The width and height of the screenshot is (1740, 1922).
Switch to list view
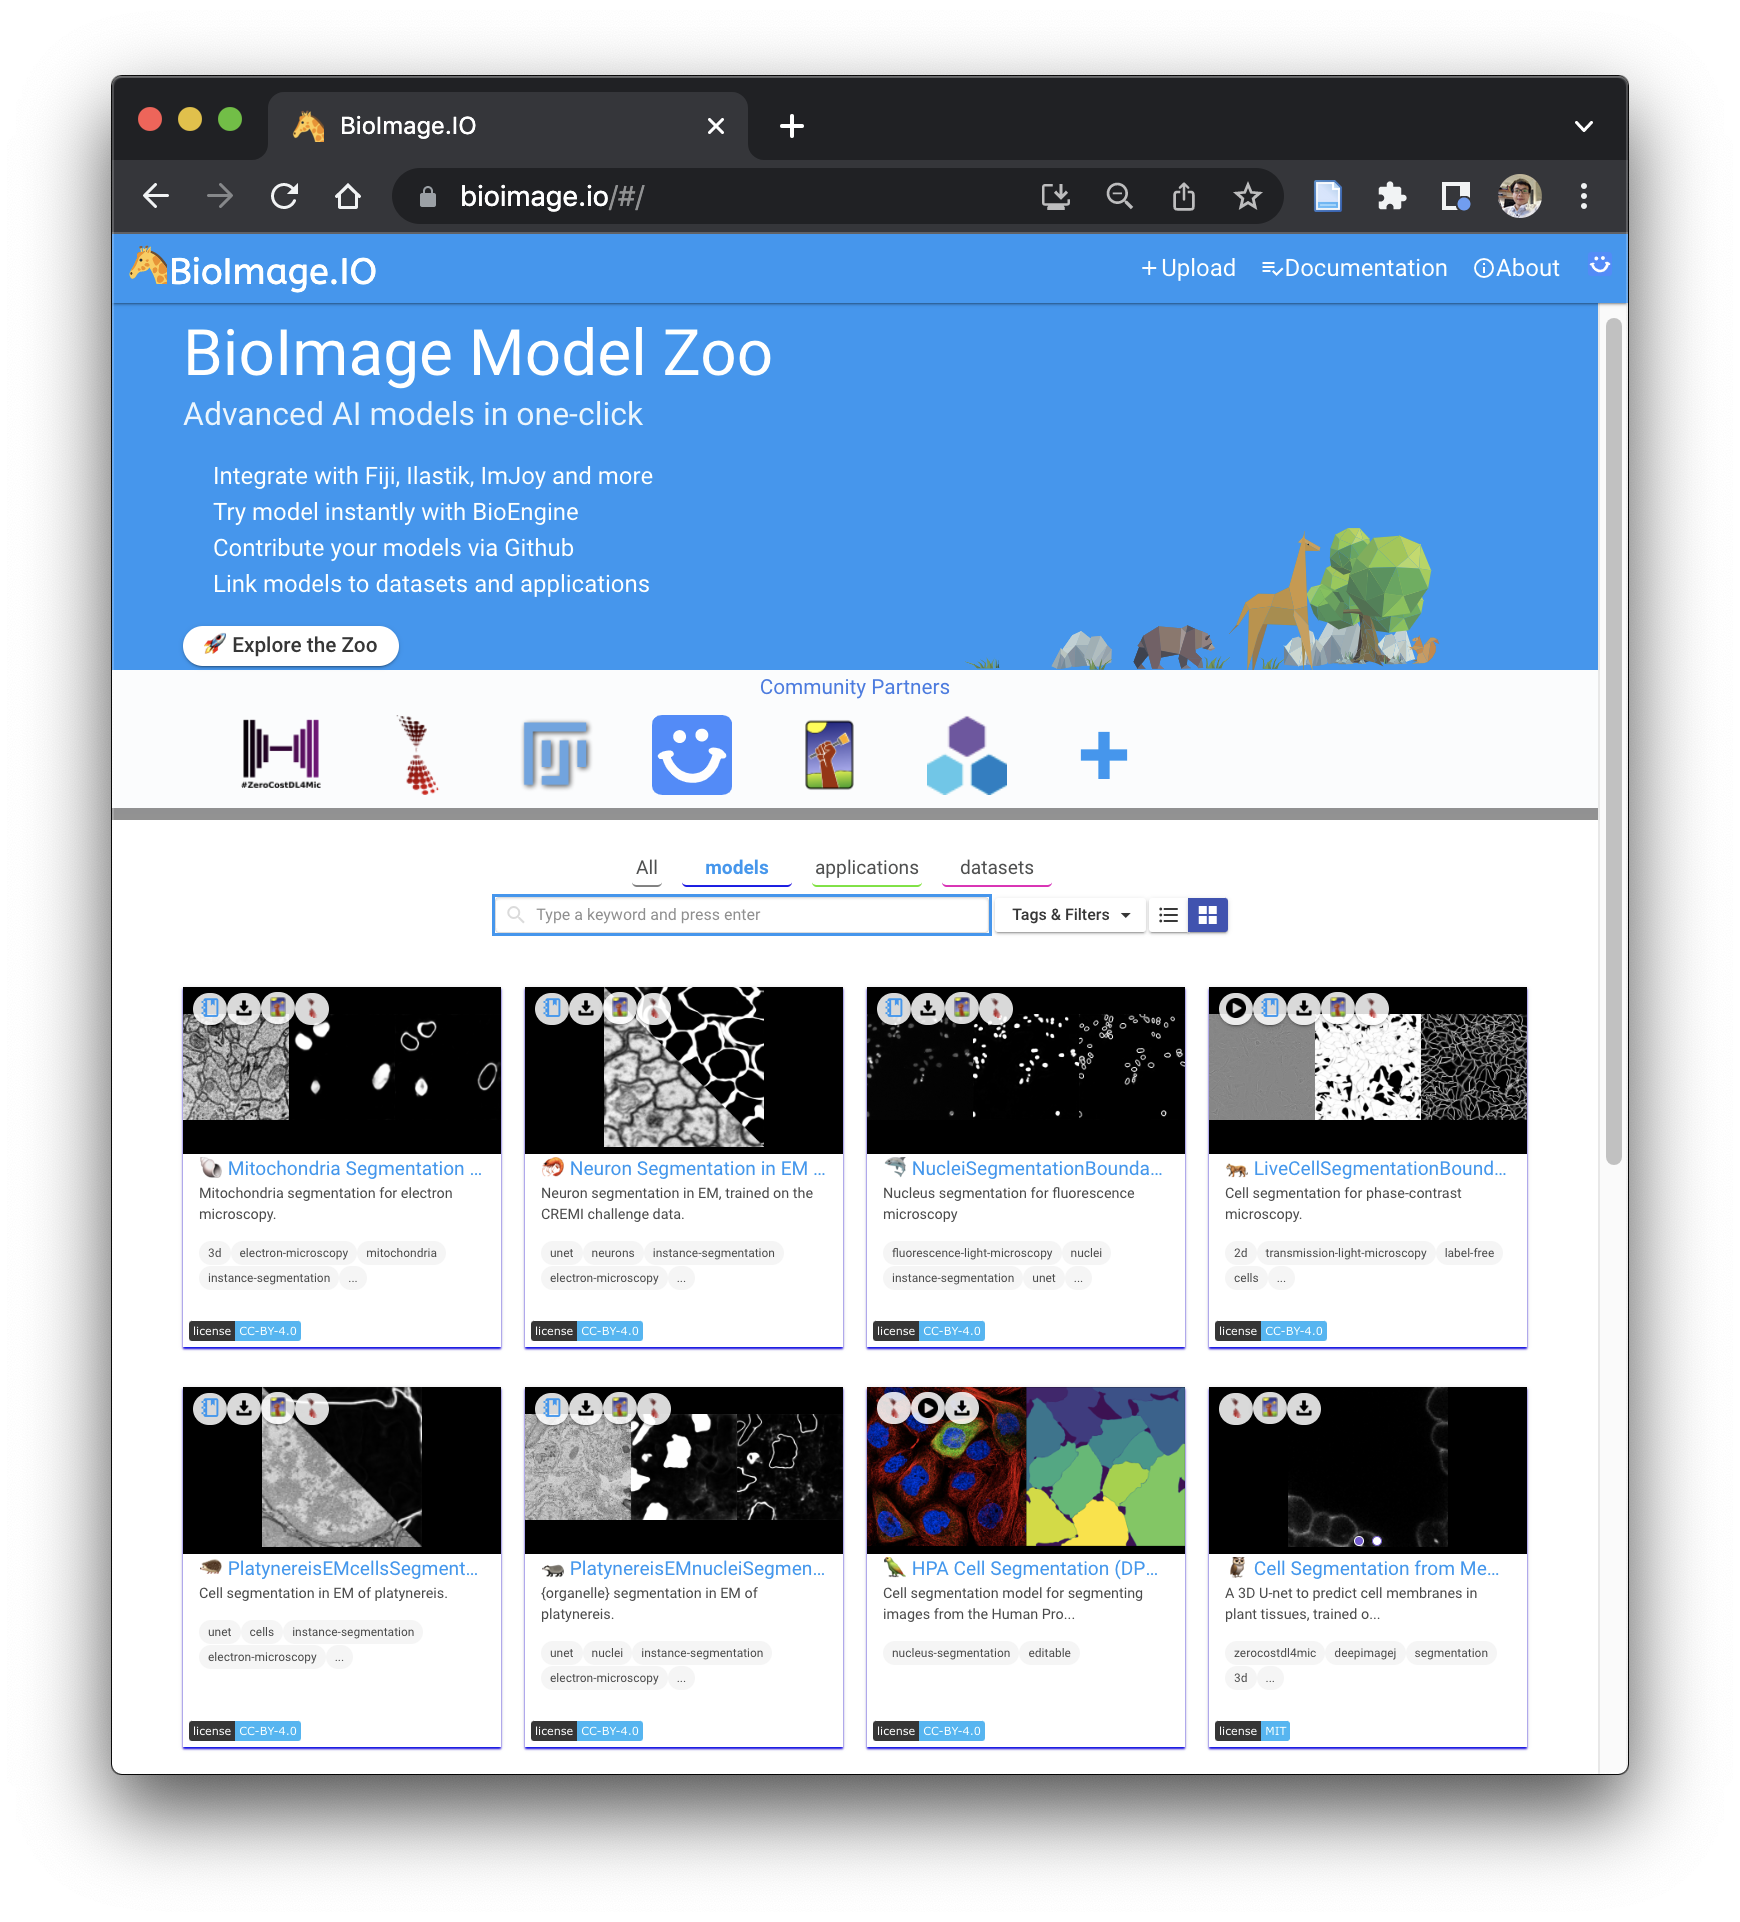(x=1168, y=915)
